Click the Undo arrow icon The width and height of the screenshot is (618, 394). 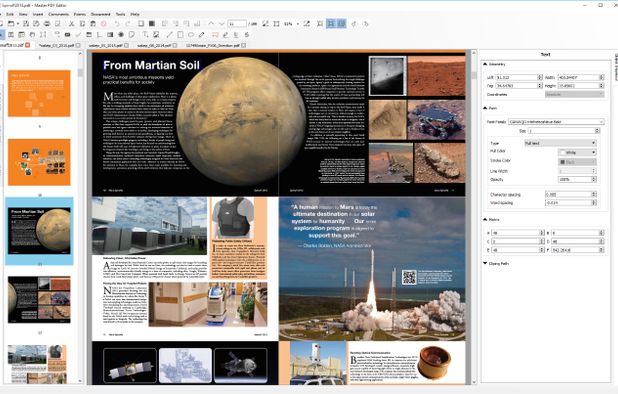(x=117, y=24)
